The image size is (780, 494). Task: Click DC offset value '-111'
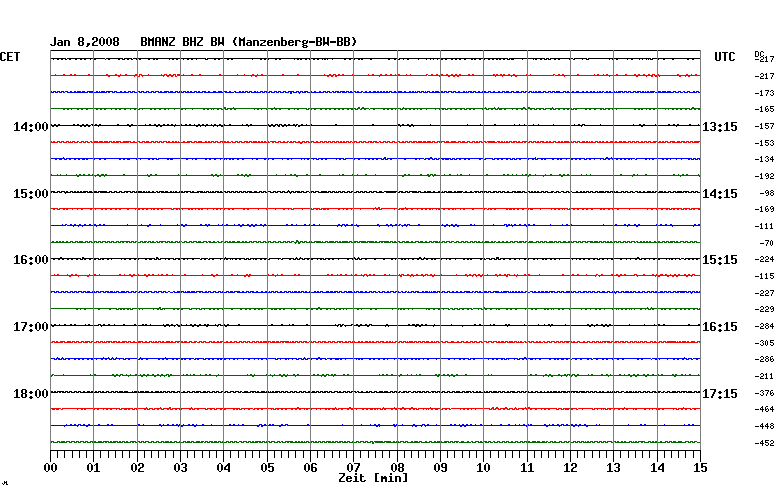click(765, 226)
